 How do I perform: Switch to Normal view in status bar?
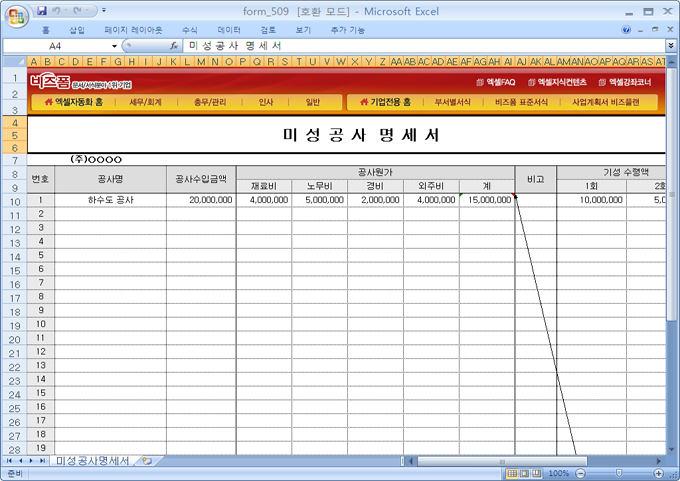click(511, 473)
